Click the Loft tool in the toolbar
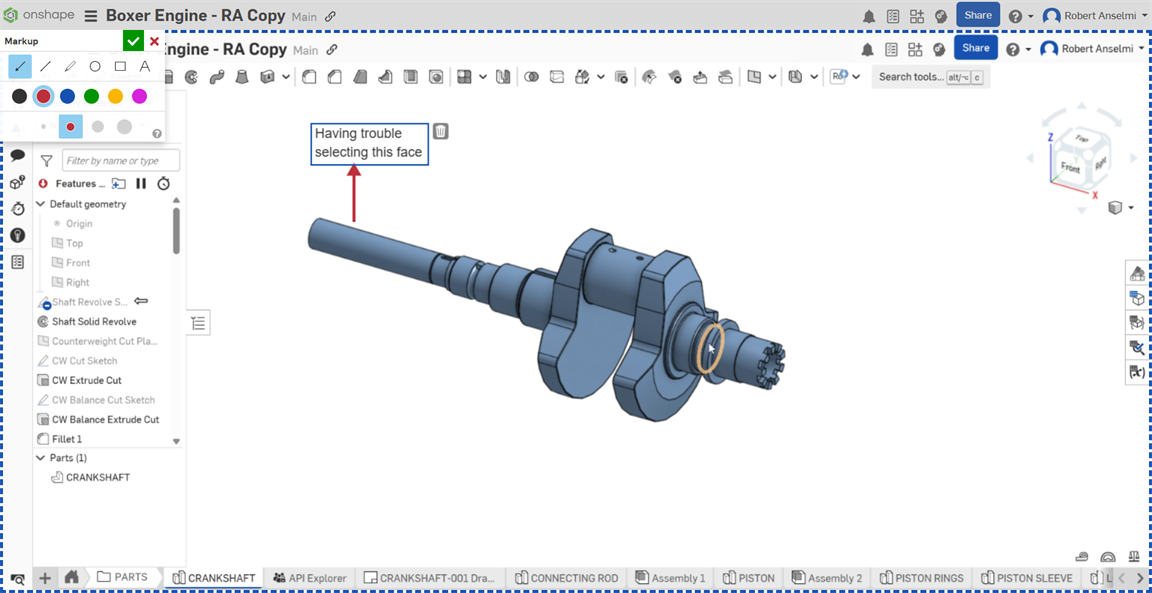The image size is (1152, 593). [241, 76]
